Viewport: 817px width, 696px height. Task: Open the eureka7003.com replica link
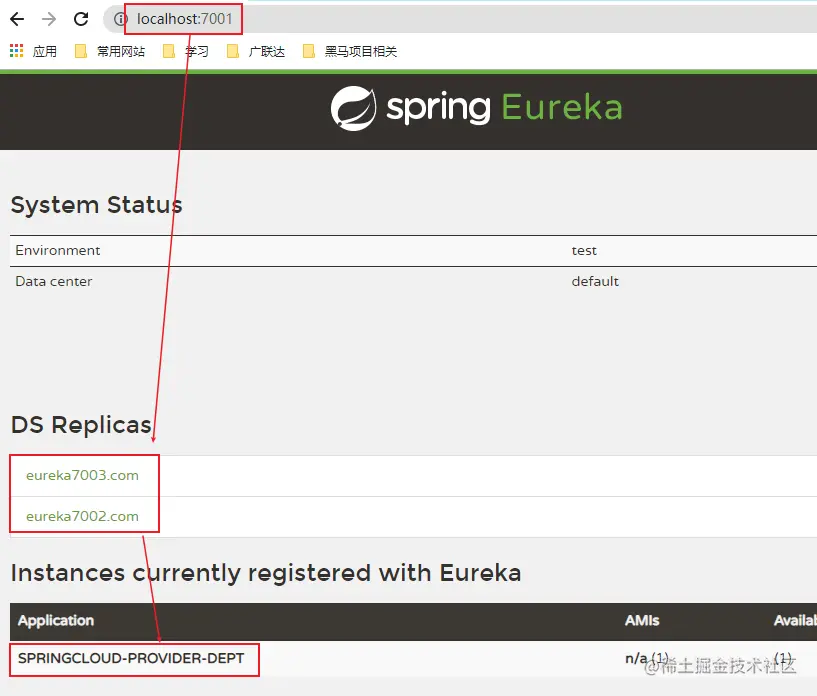click(x=82, y=475)
